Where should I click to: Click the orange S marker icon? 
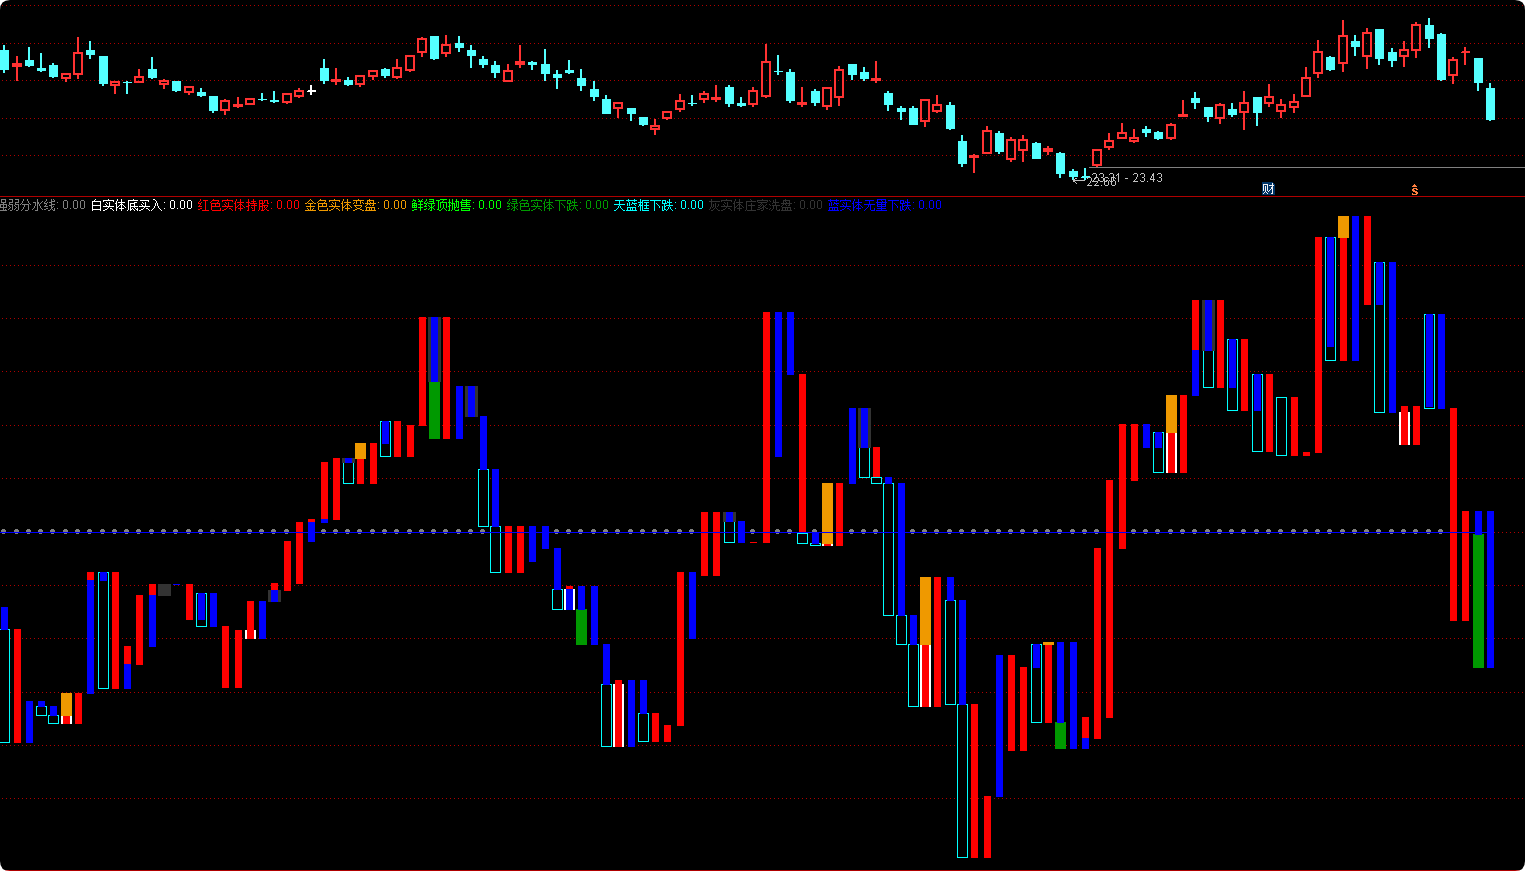pyautogui.click(x=1414, y=190)
